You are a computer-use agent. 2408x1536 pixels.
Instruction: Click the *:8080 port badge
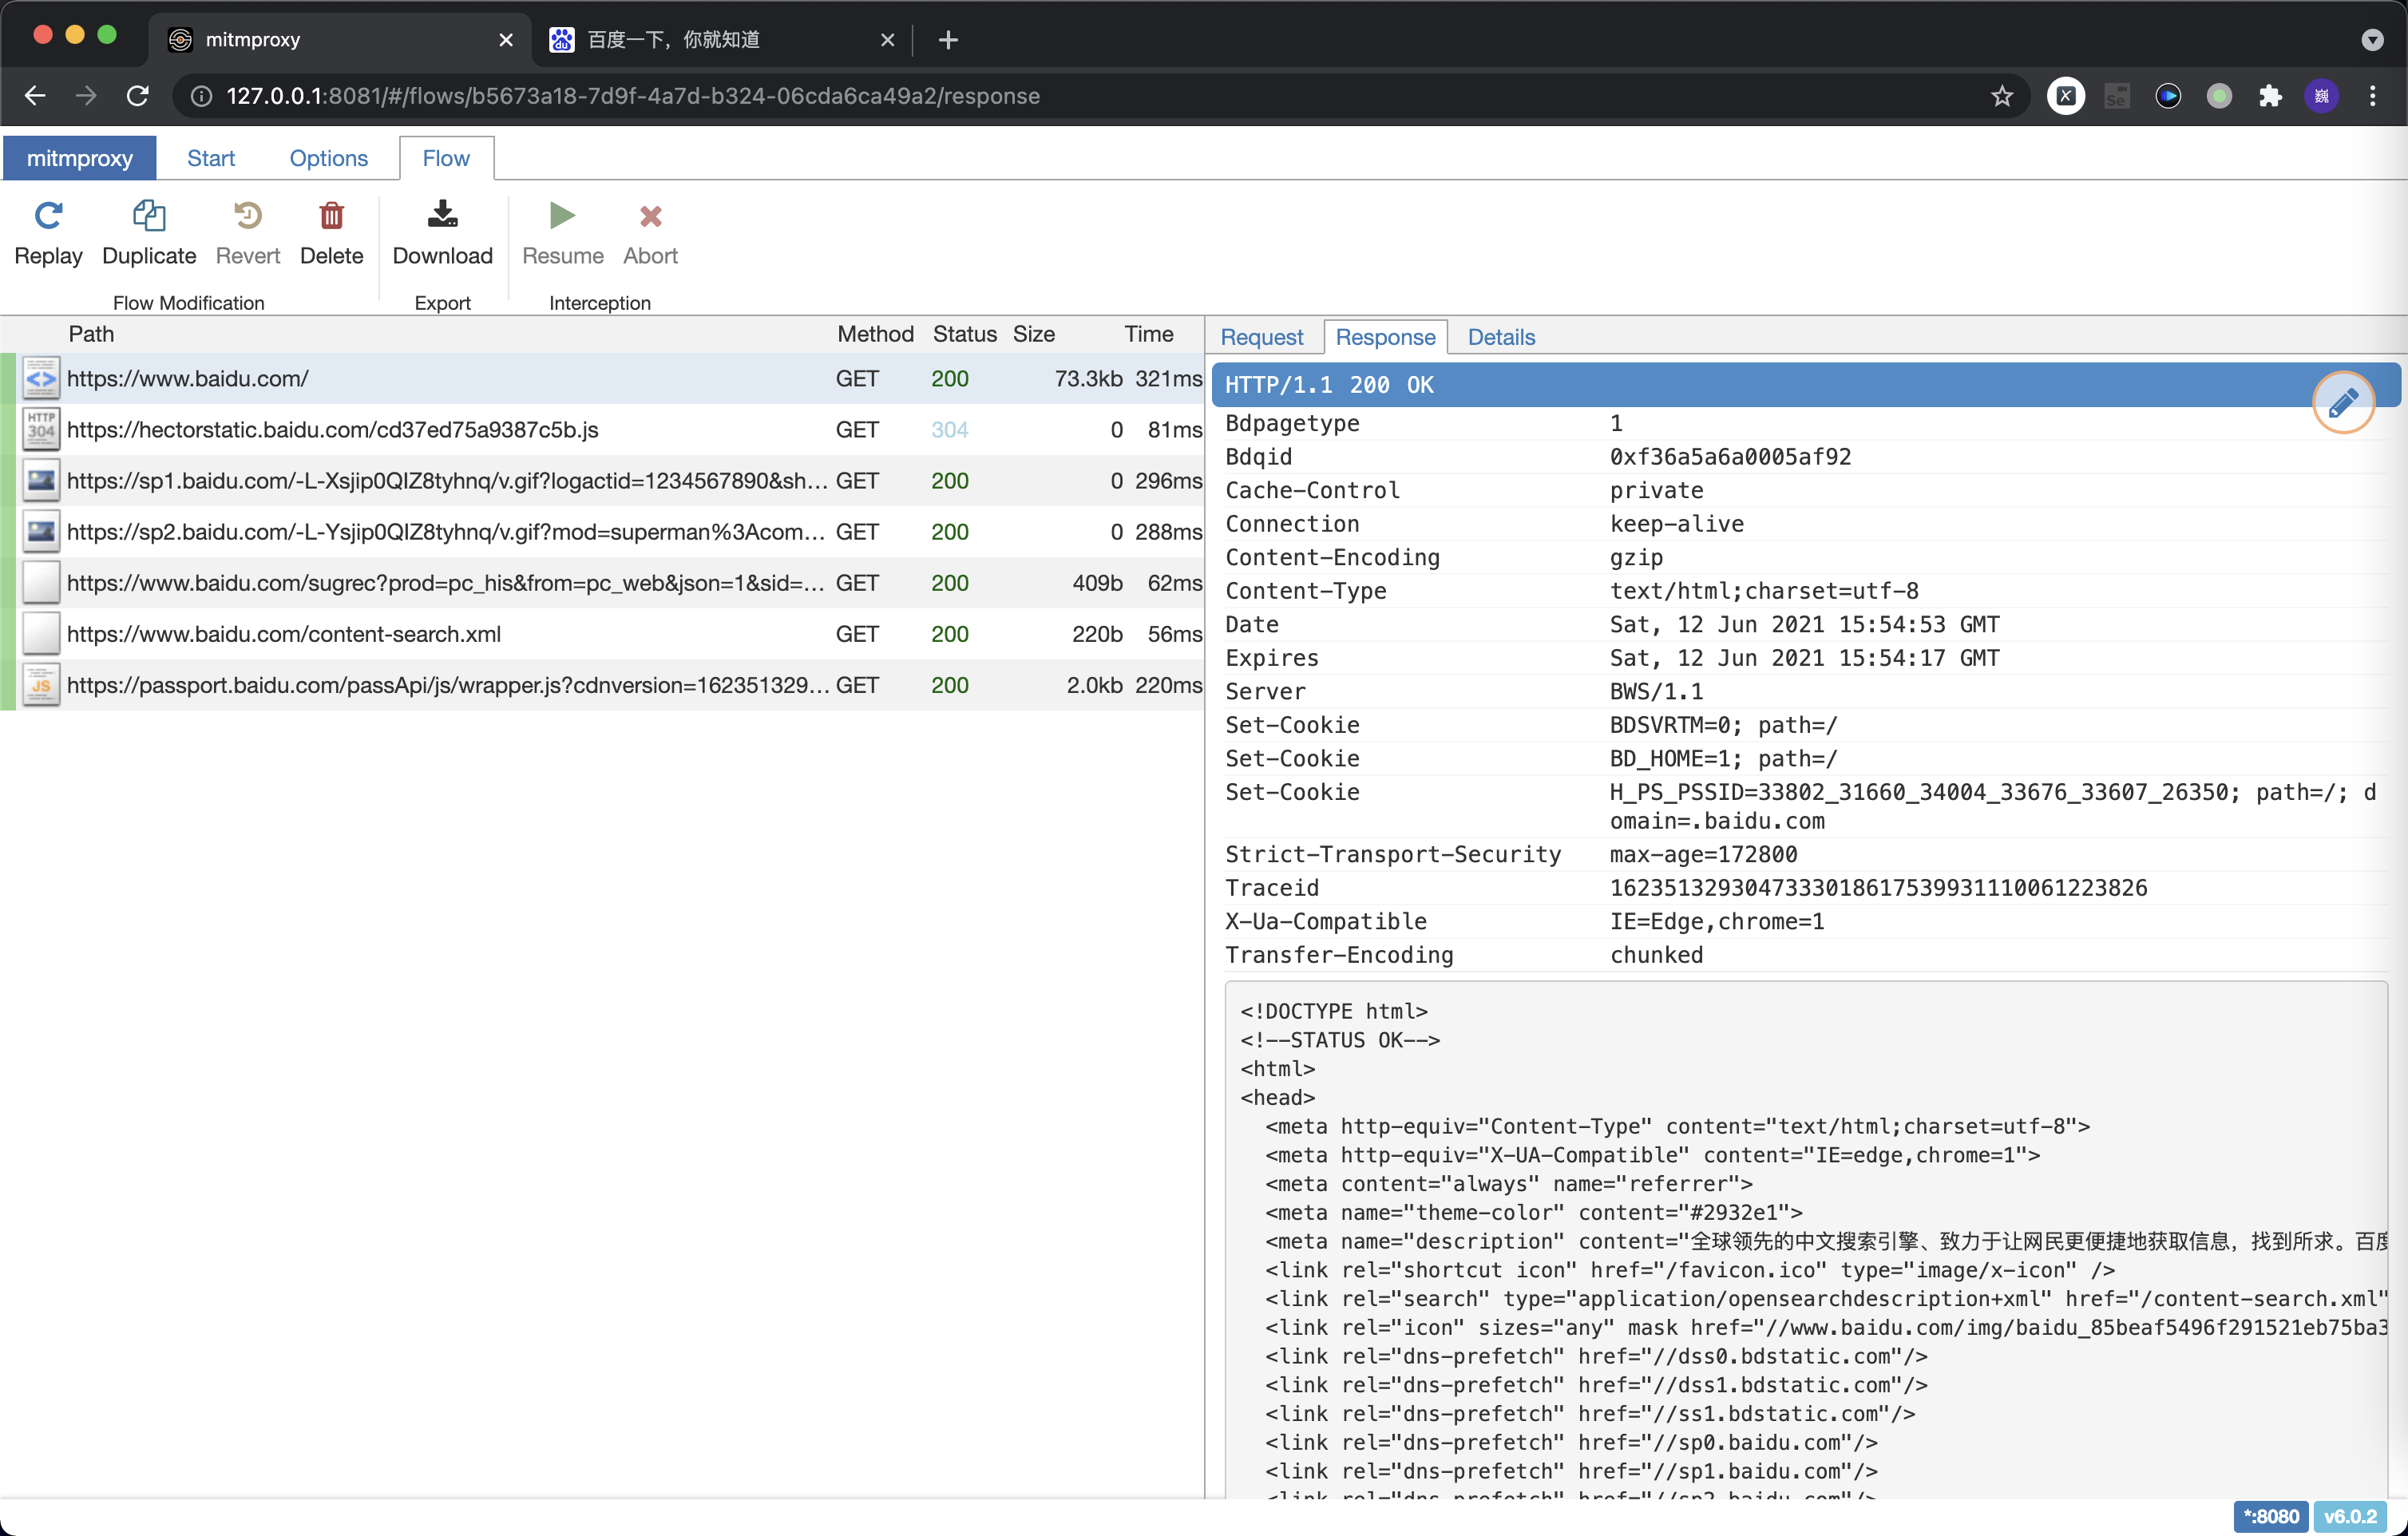2270,1516
